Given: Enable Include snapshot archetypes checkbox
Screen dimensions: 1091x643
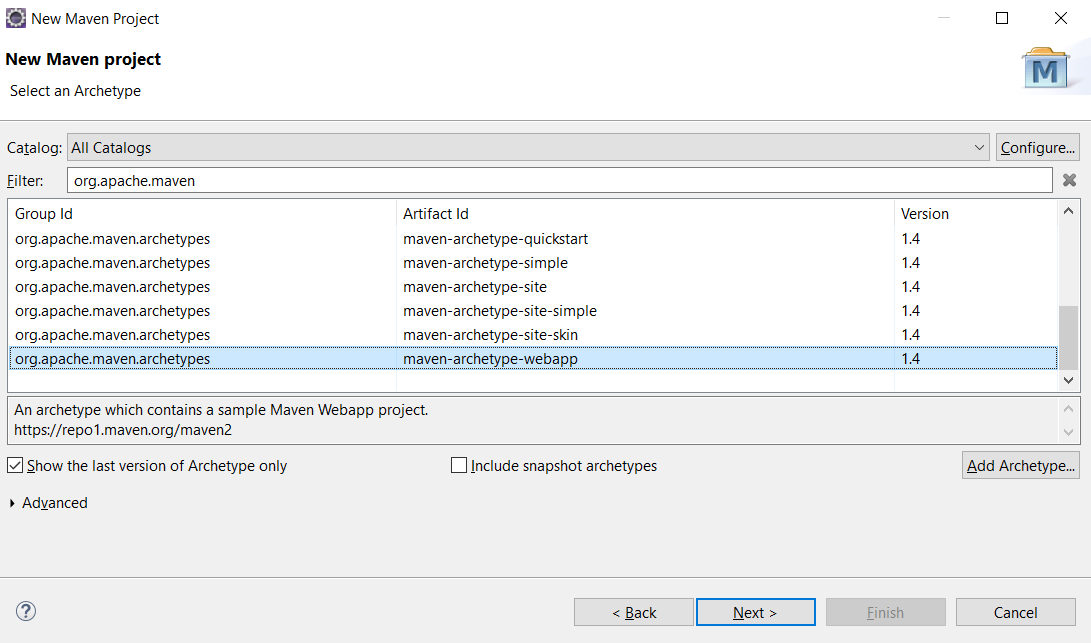Looking at the screenshot, I should pyautogui.click(x=459, y=465).
